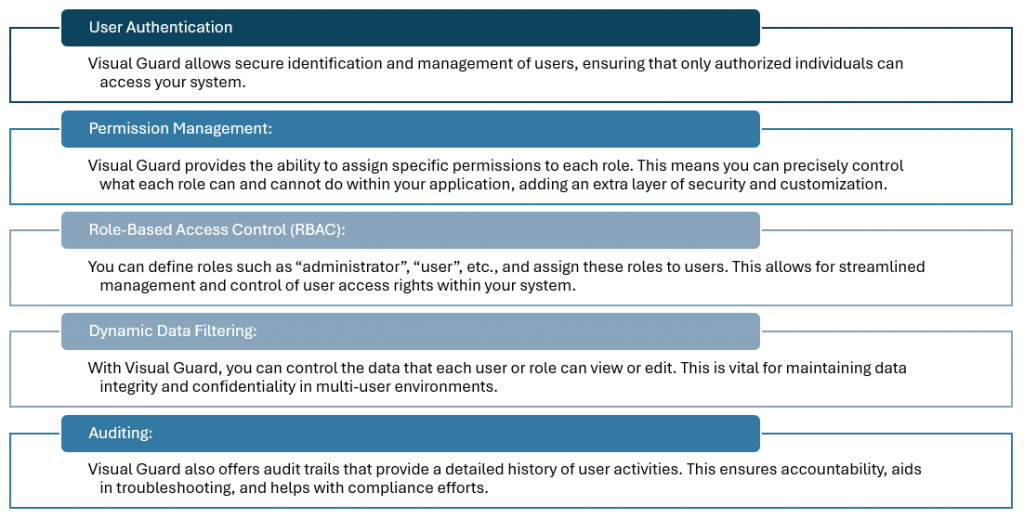Open the Role-Based Access Control (RBAC) header
Viewport: 1024px width, 519px height.
(410, 230)
